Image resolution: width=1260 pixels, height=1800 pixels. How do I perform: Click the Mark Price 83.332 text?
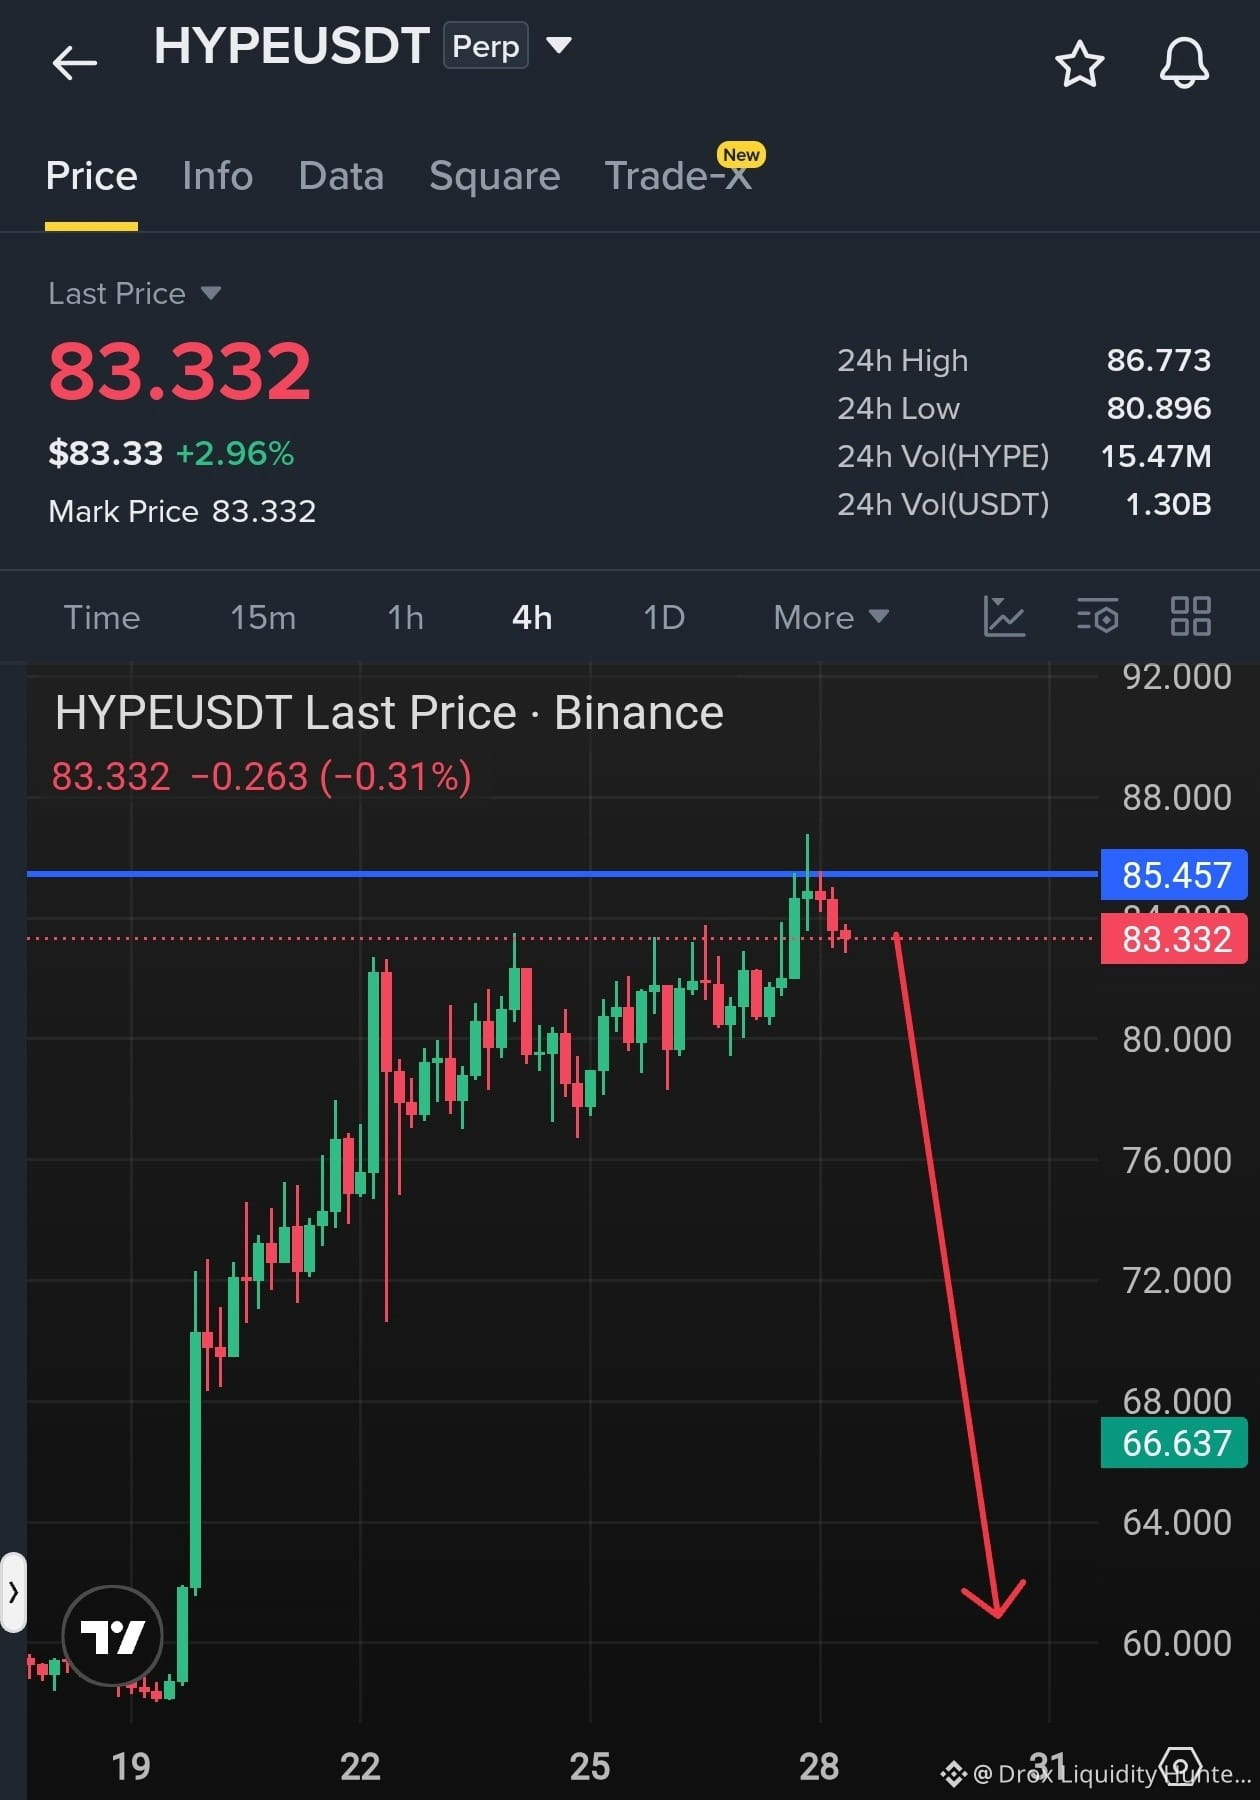(x=182, y=511)
